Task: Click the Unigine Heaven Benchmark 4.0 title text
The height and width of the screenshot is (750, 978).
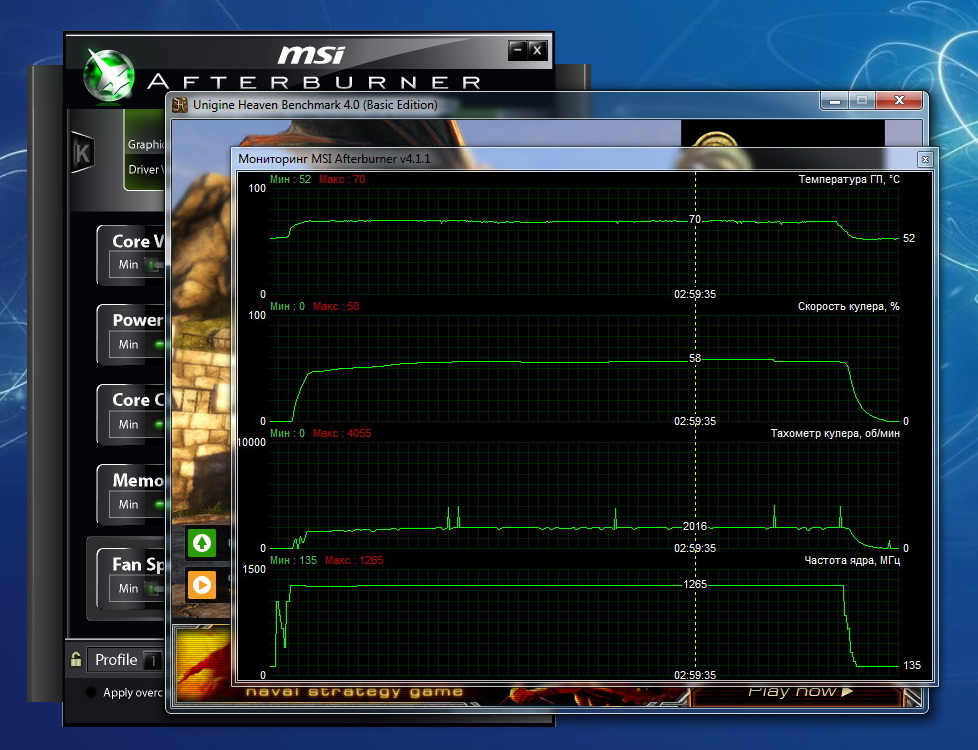Action: click(x=315, y=105)
